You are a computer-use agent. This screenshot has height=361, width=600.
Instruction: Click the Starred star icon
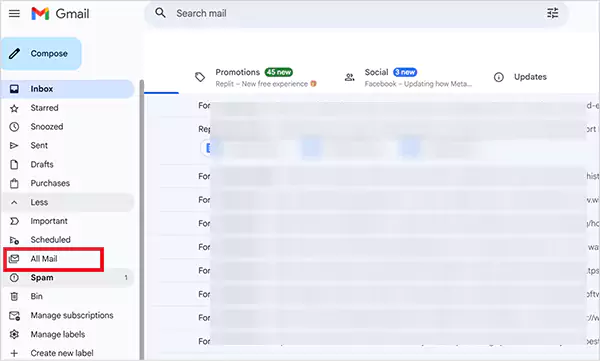click(x=14, y=108)
